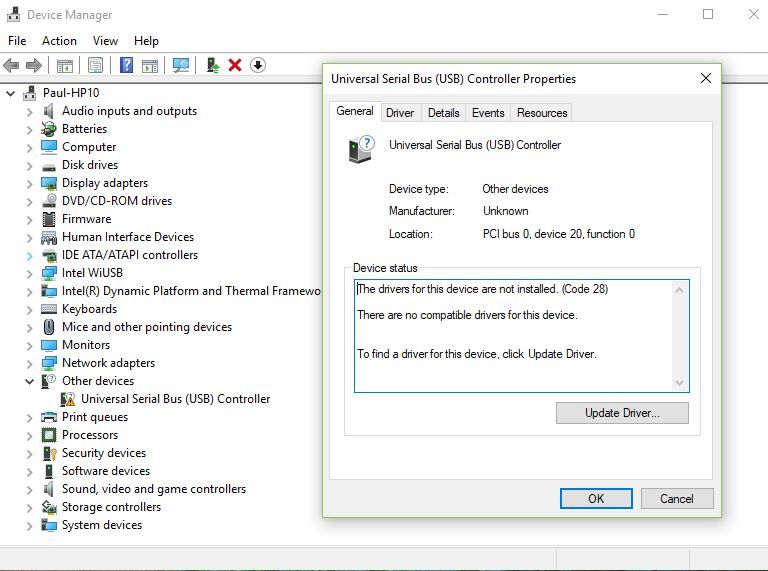This screenshot has height=571, width=768.
Task: Click Cancel in the Properties dialog
Action: pos(677,499)
